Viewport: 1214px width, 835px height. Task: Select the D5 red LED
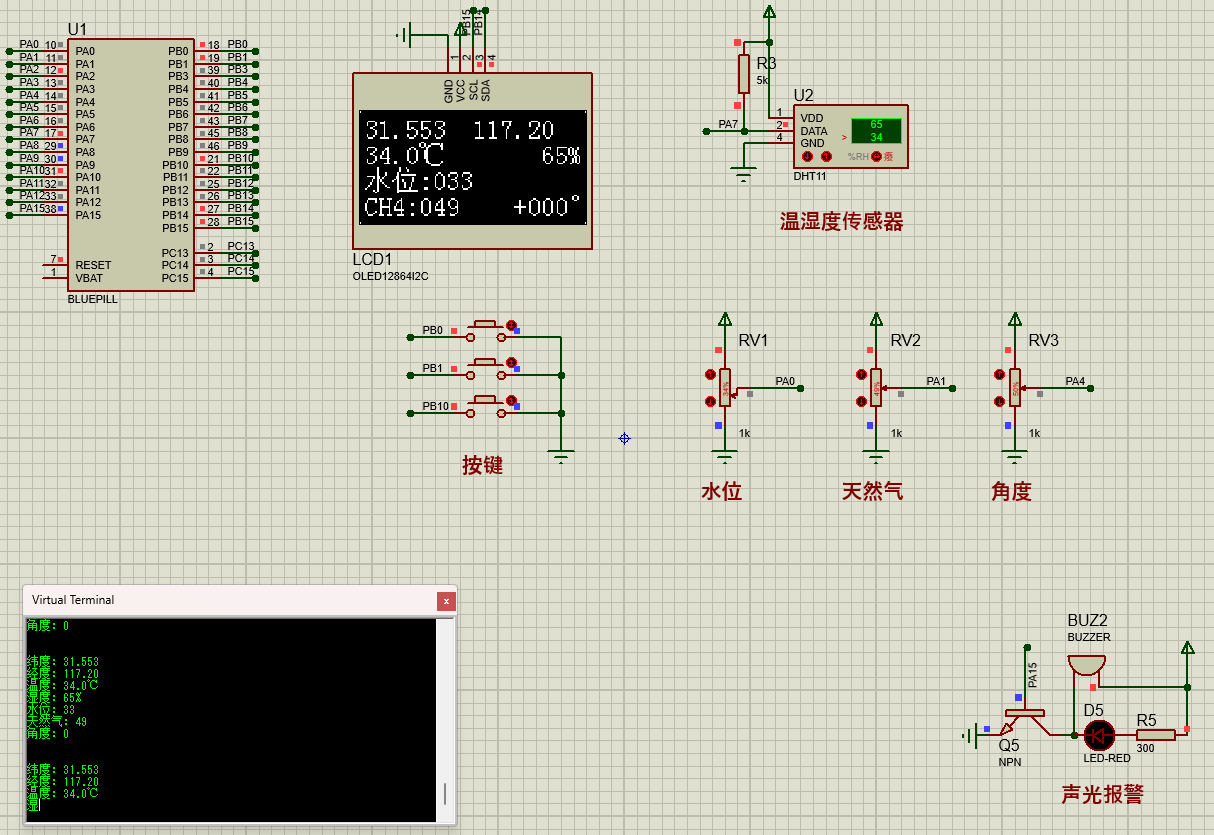point(1100,736)
